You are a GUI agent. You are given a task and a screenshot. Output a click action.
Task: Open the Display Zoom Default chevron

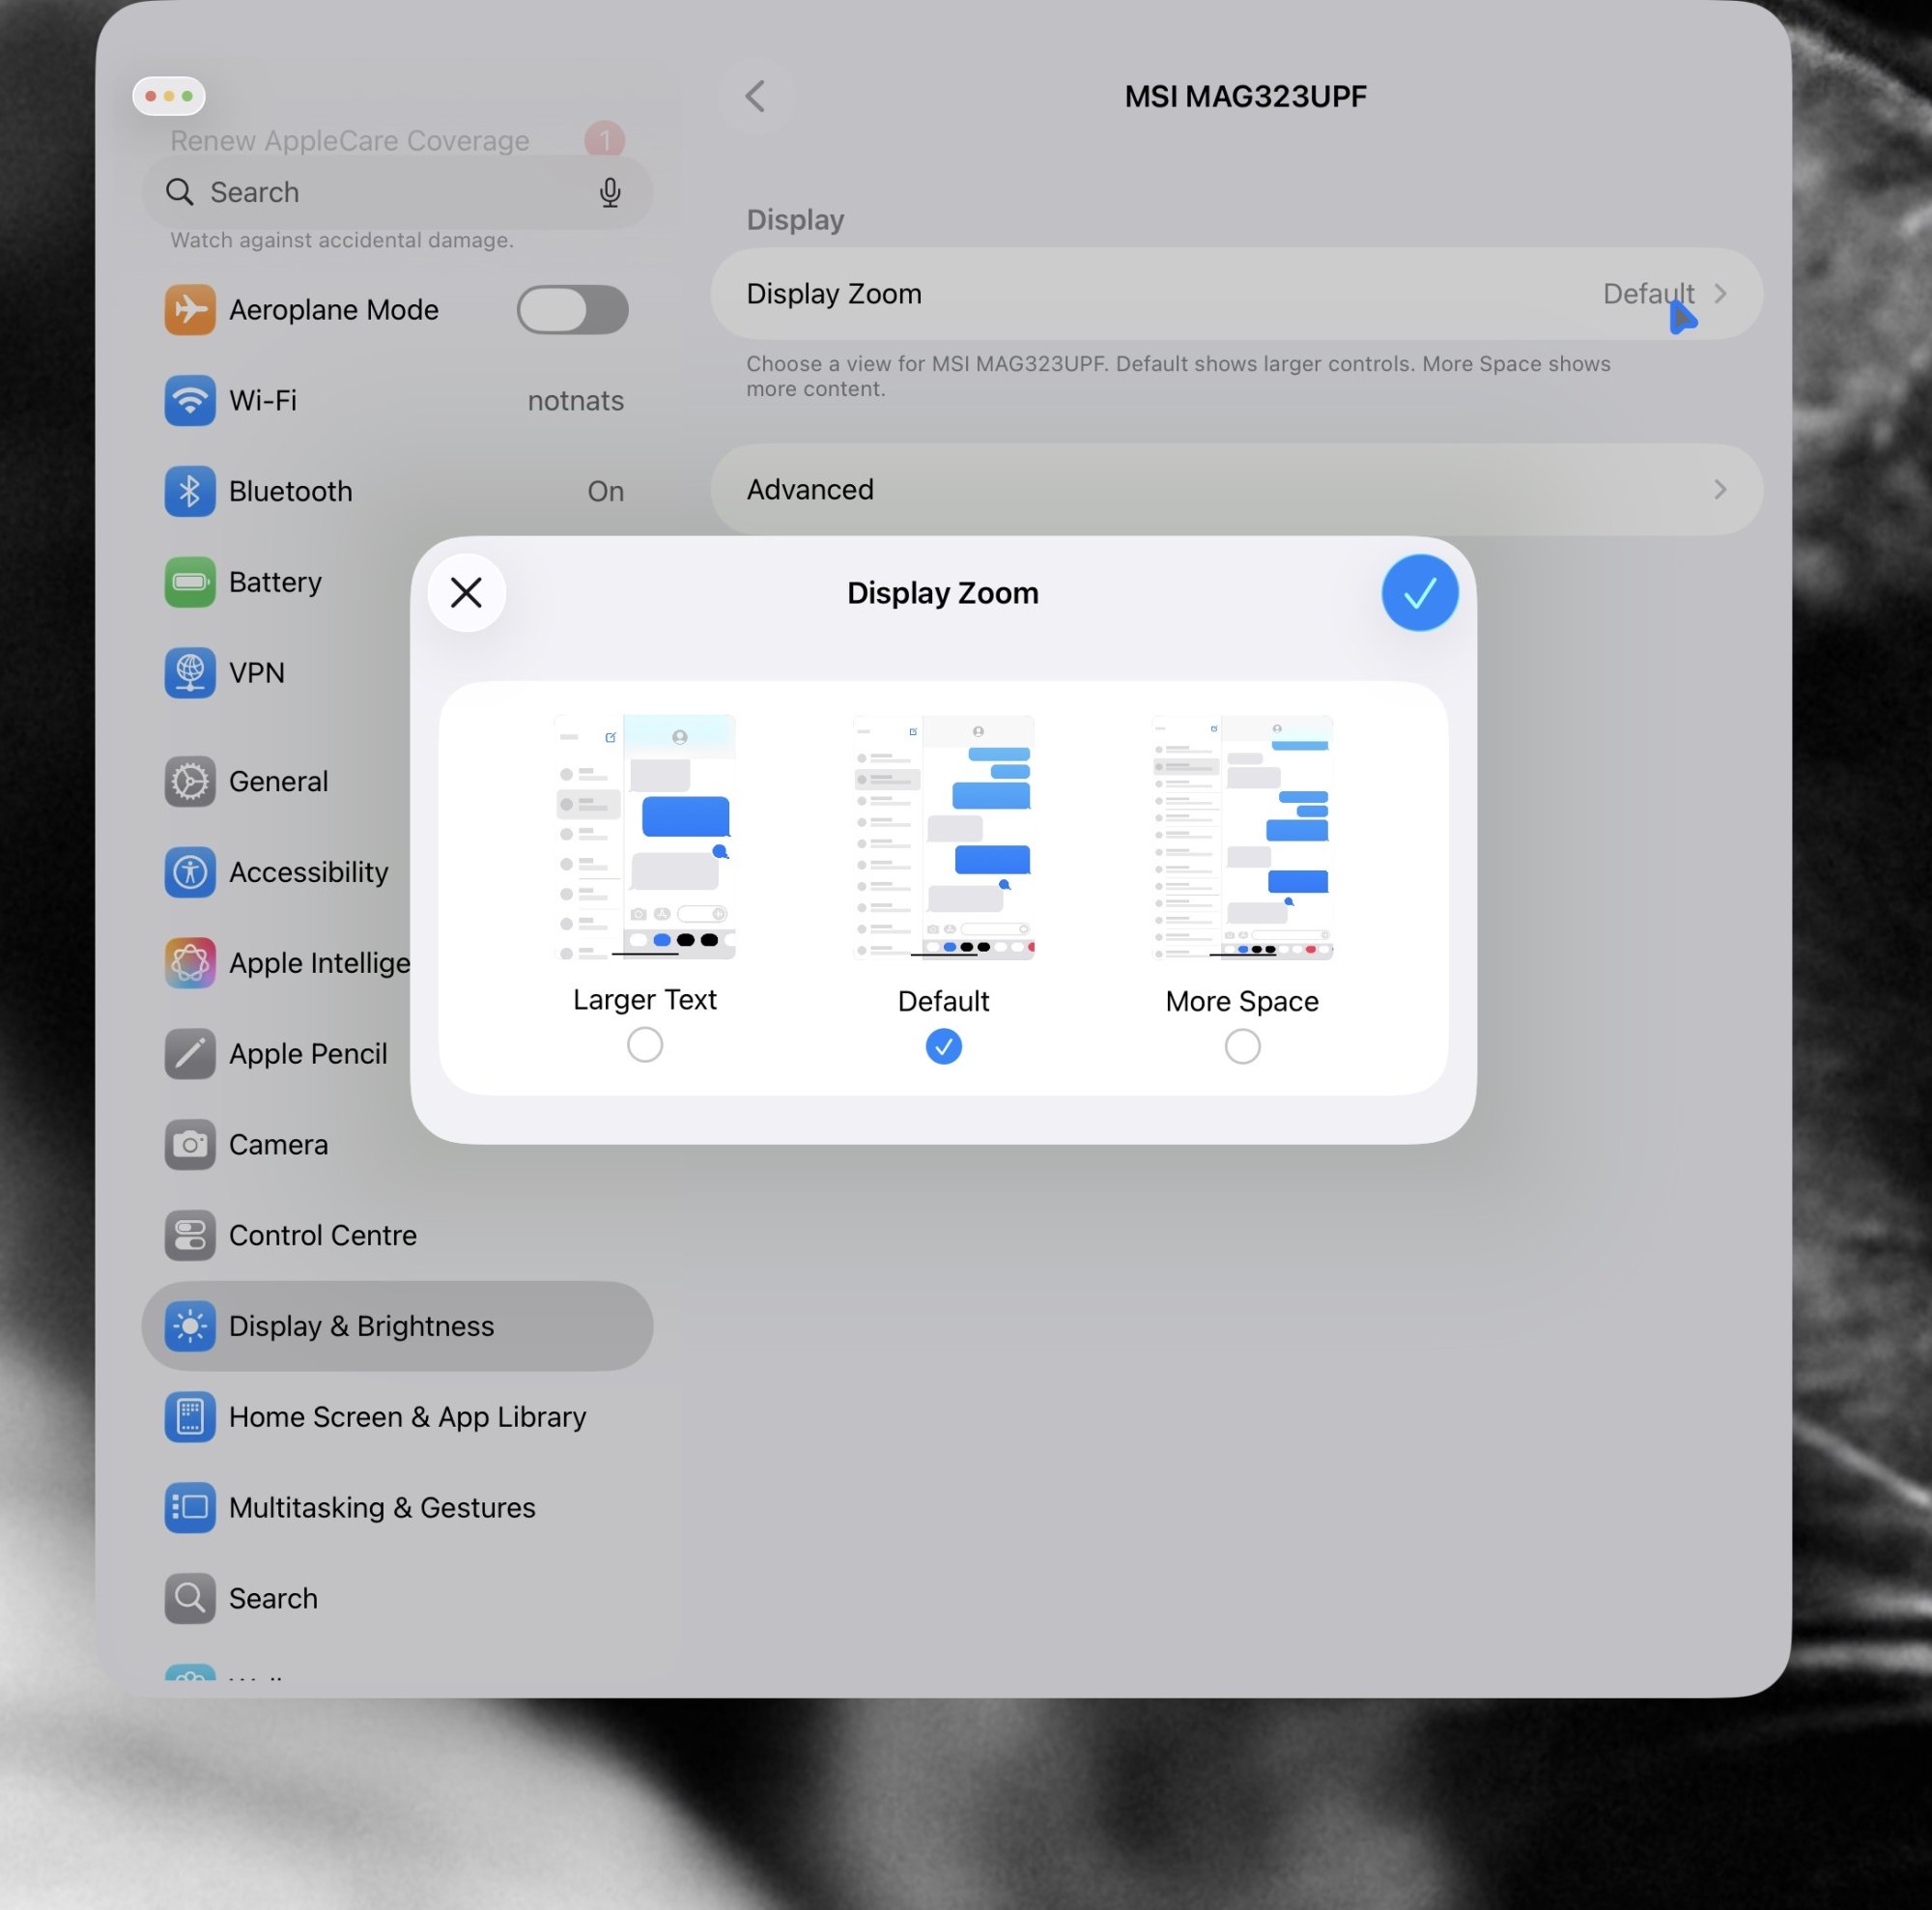(x=1719, y=294)
